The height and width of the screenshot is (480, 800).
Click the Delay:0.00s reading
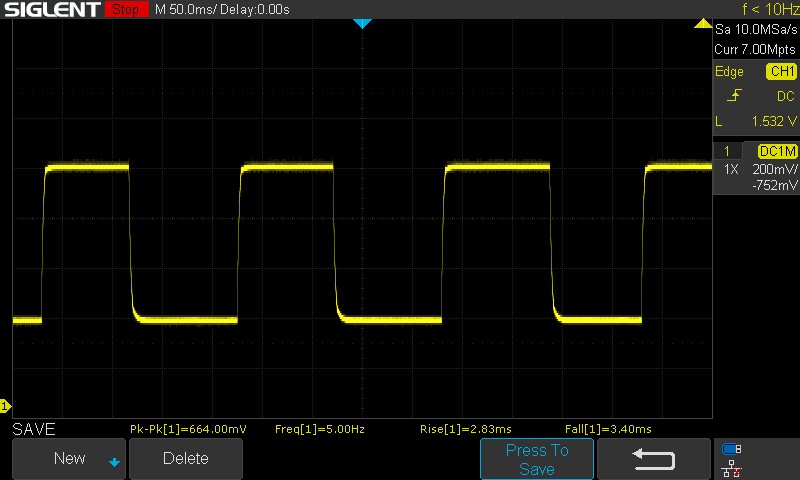(x=255, y=9)
